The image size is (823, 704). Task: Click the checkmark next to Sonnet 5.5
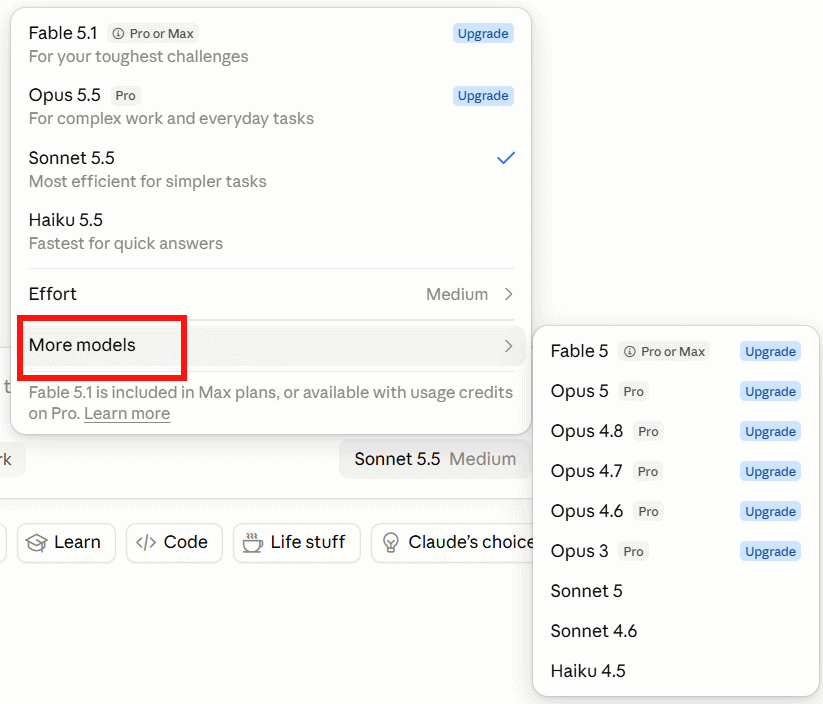point(505,157)
